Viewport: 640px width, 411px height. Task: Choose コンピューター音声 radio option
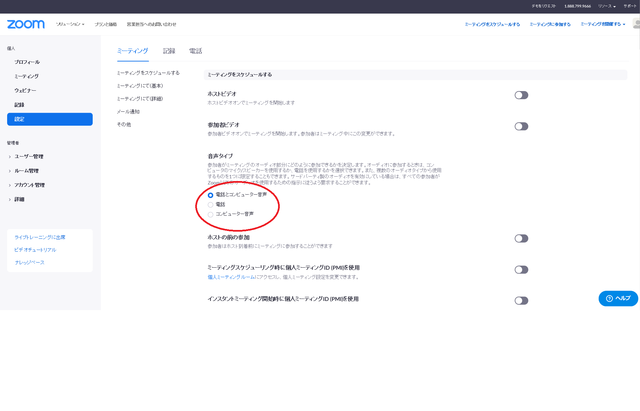point(211,214)
